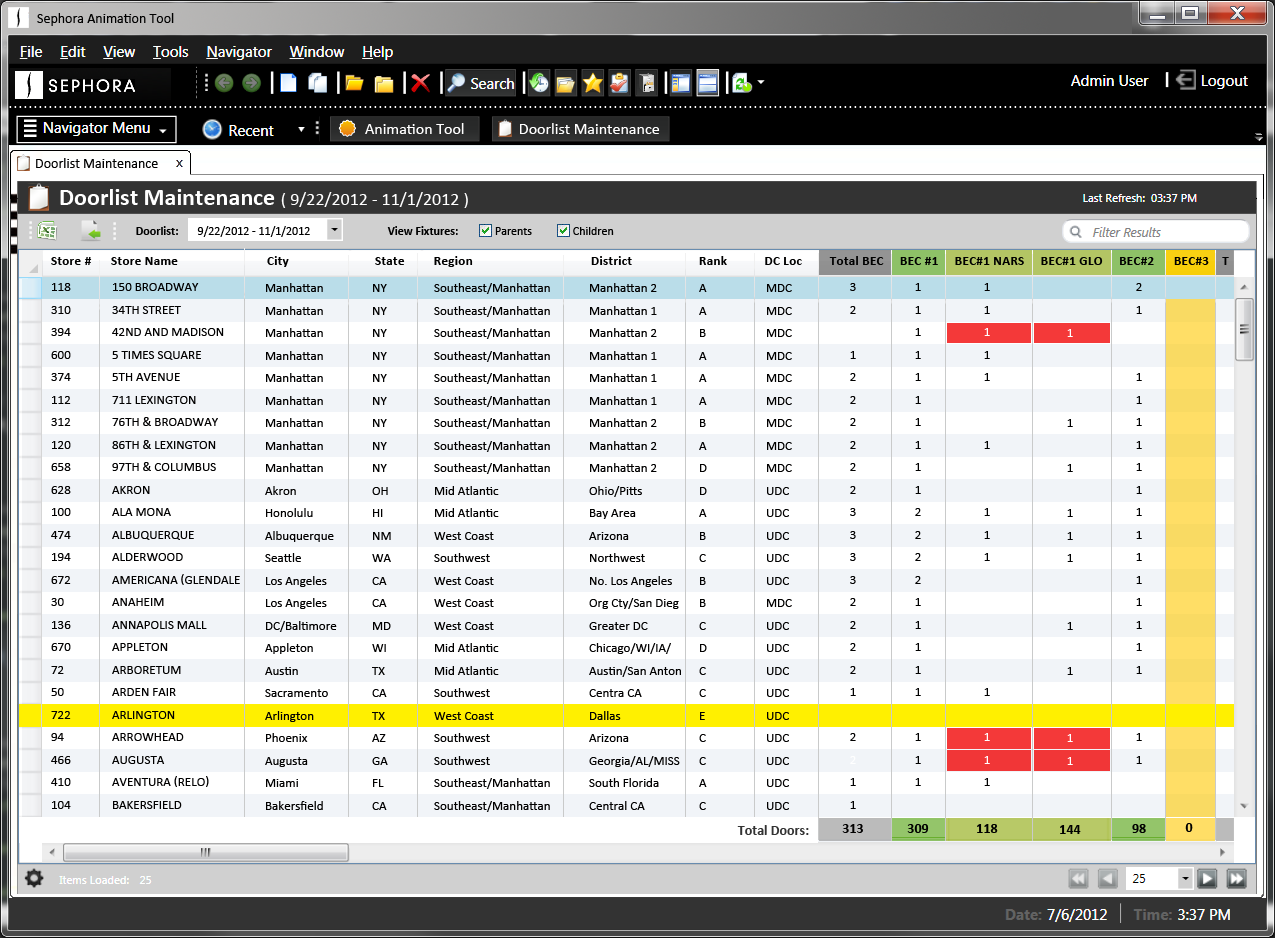This screenshot has height=938, width=1275.
Task: Go to the last page of results
Action: point(1237,878)
